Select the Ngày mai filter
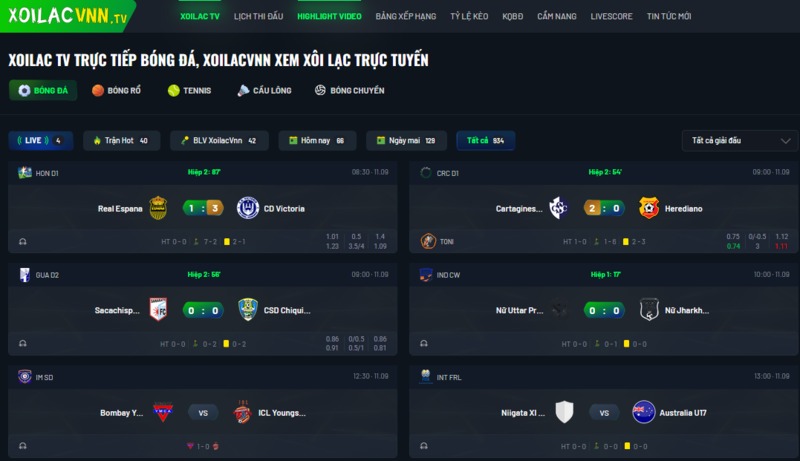 pyautogui.click(x=406, y=141)
